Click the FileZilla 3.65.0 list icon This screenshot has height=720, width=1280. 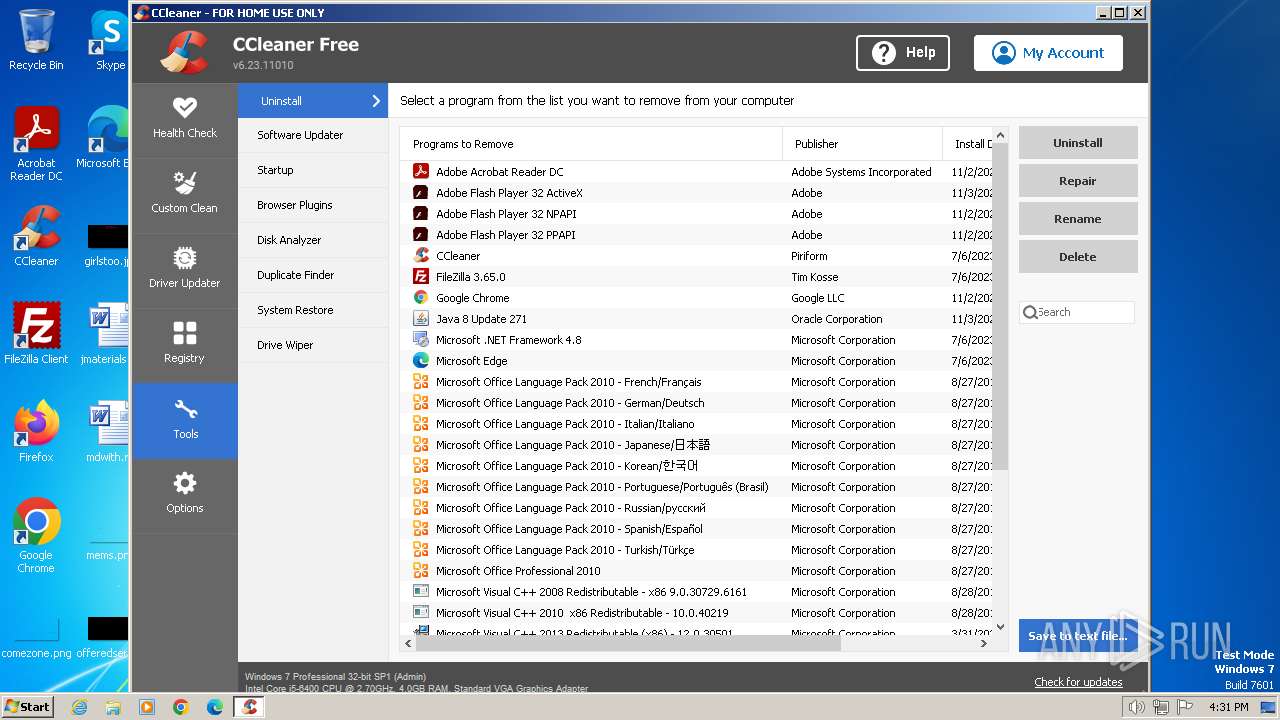pyautogui.click(x=421, y=277)
